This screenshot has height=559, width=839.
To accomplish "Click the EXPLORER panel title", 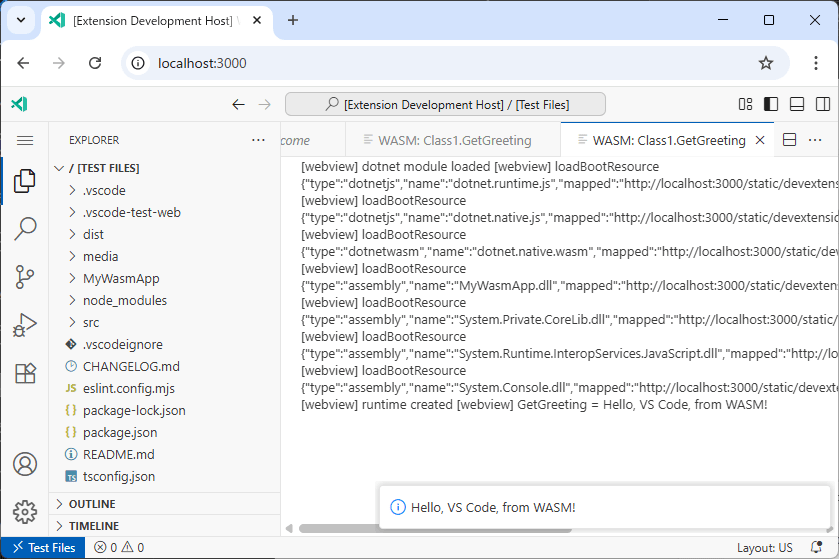I will [94, 140].
